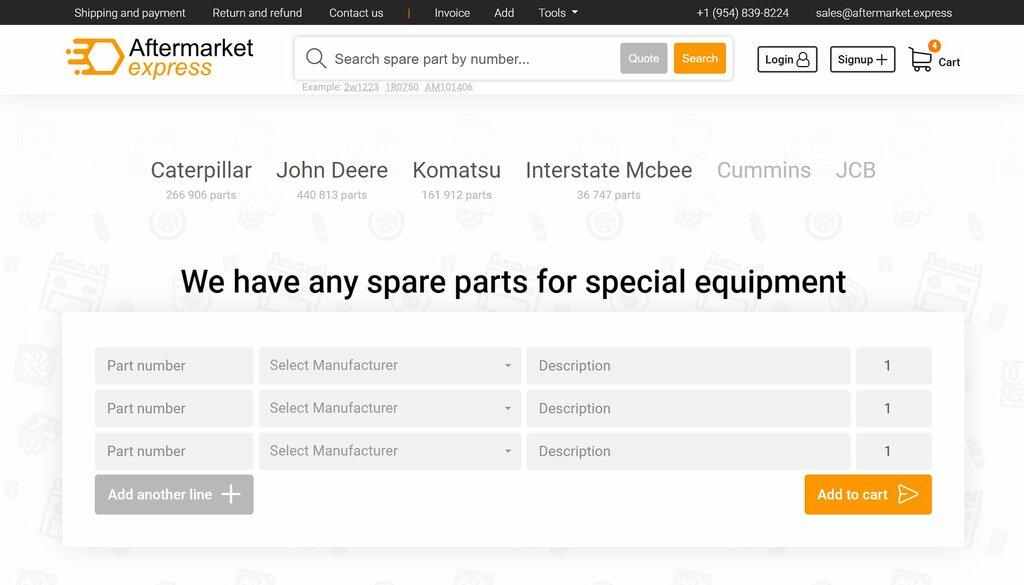Open the shopping cart icon
Image resolution: width=1024 pixels, height=585 pixels.
pyautogui.click(x=920, y=59)
